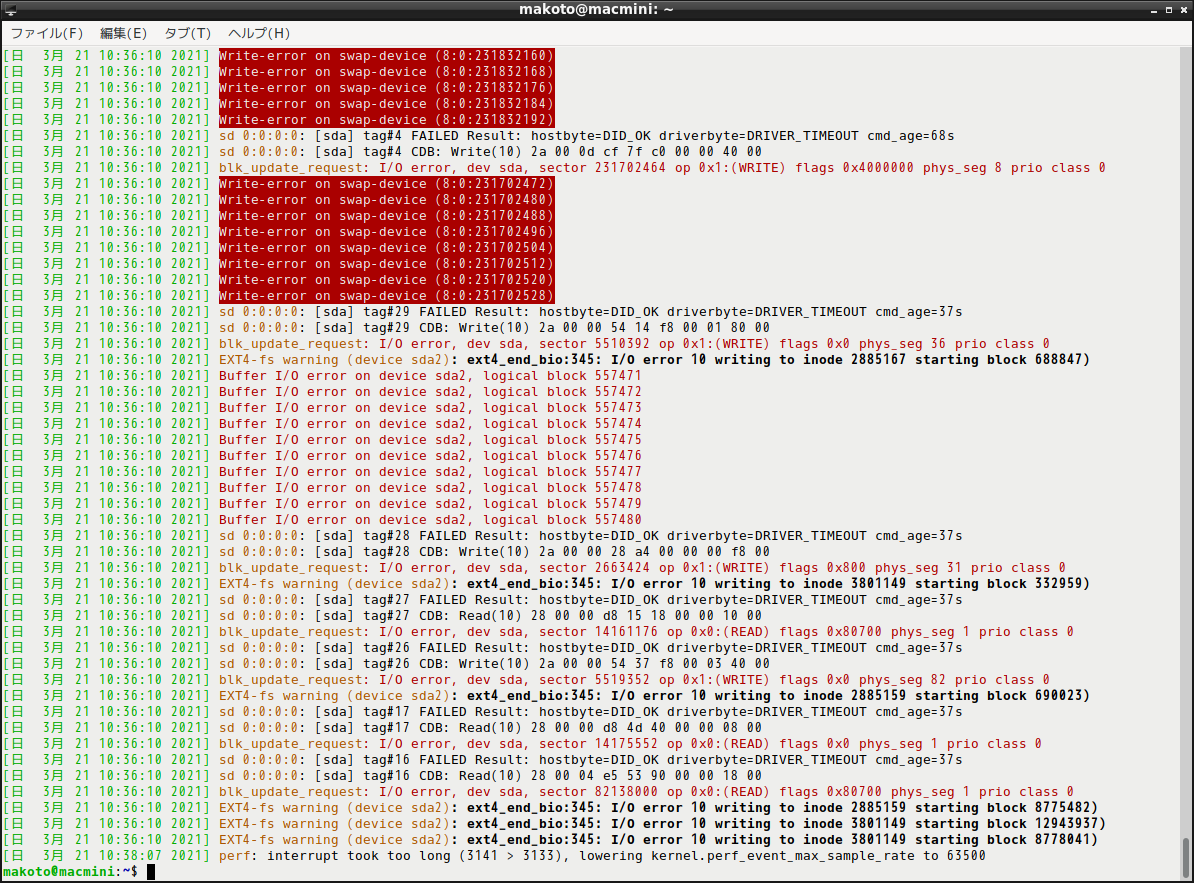Click the tag#4 FAILED Result line

click(586, 136)
